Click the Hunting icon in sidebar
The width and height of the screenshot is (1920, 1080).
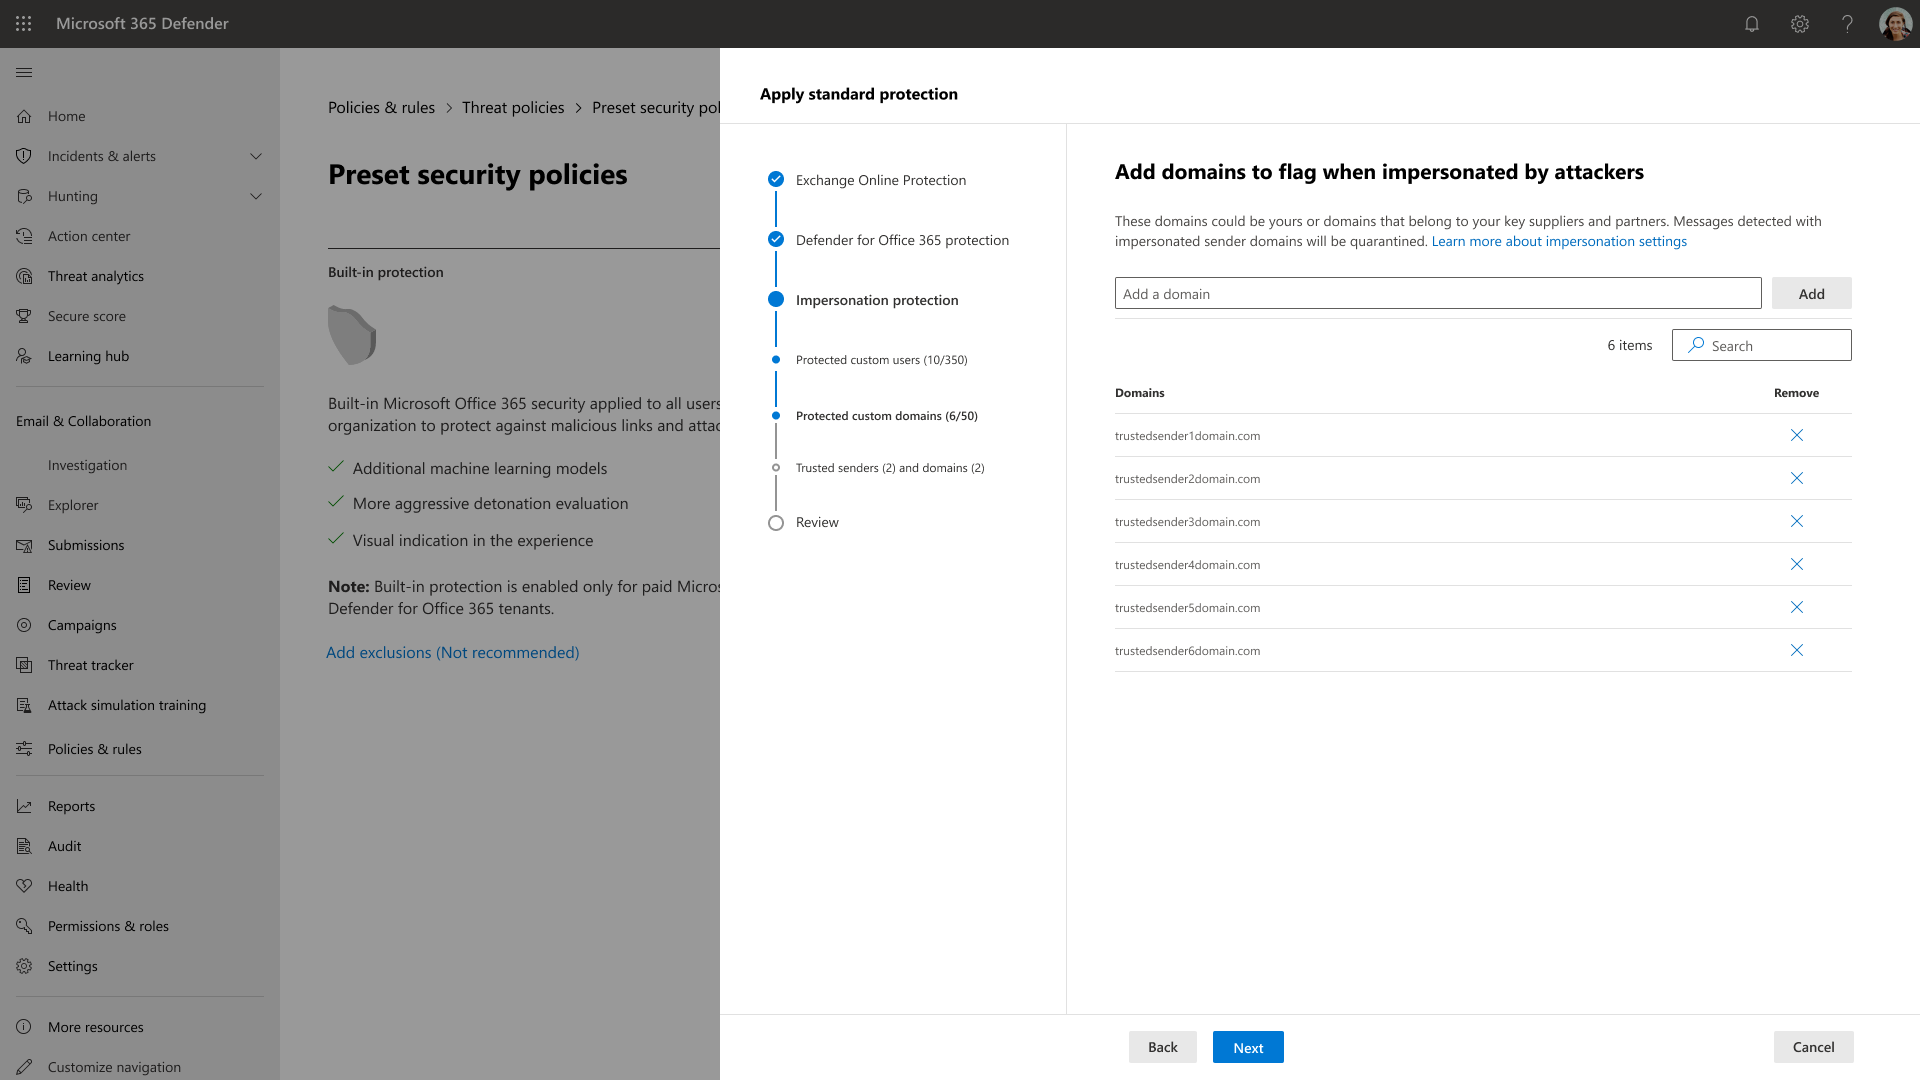[x=24, y=196]
